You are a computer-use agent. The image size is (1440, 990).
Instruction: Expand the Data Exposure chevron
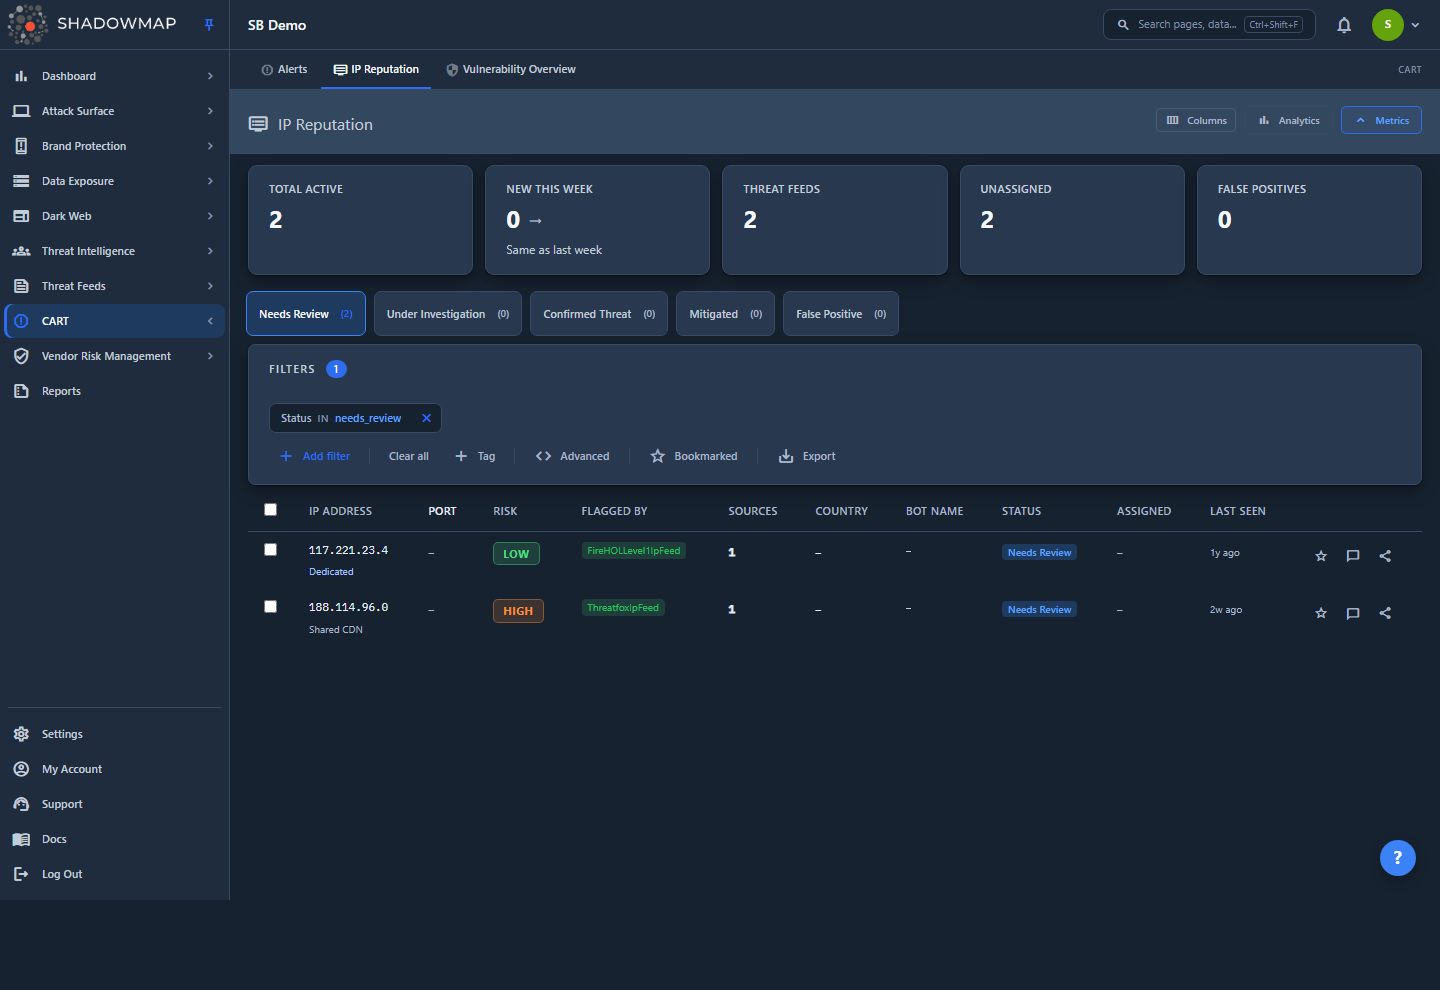[x=210, y=181]
